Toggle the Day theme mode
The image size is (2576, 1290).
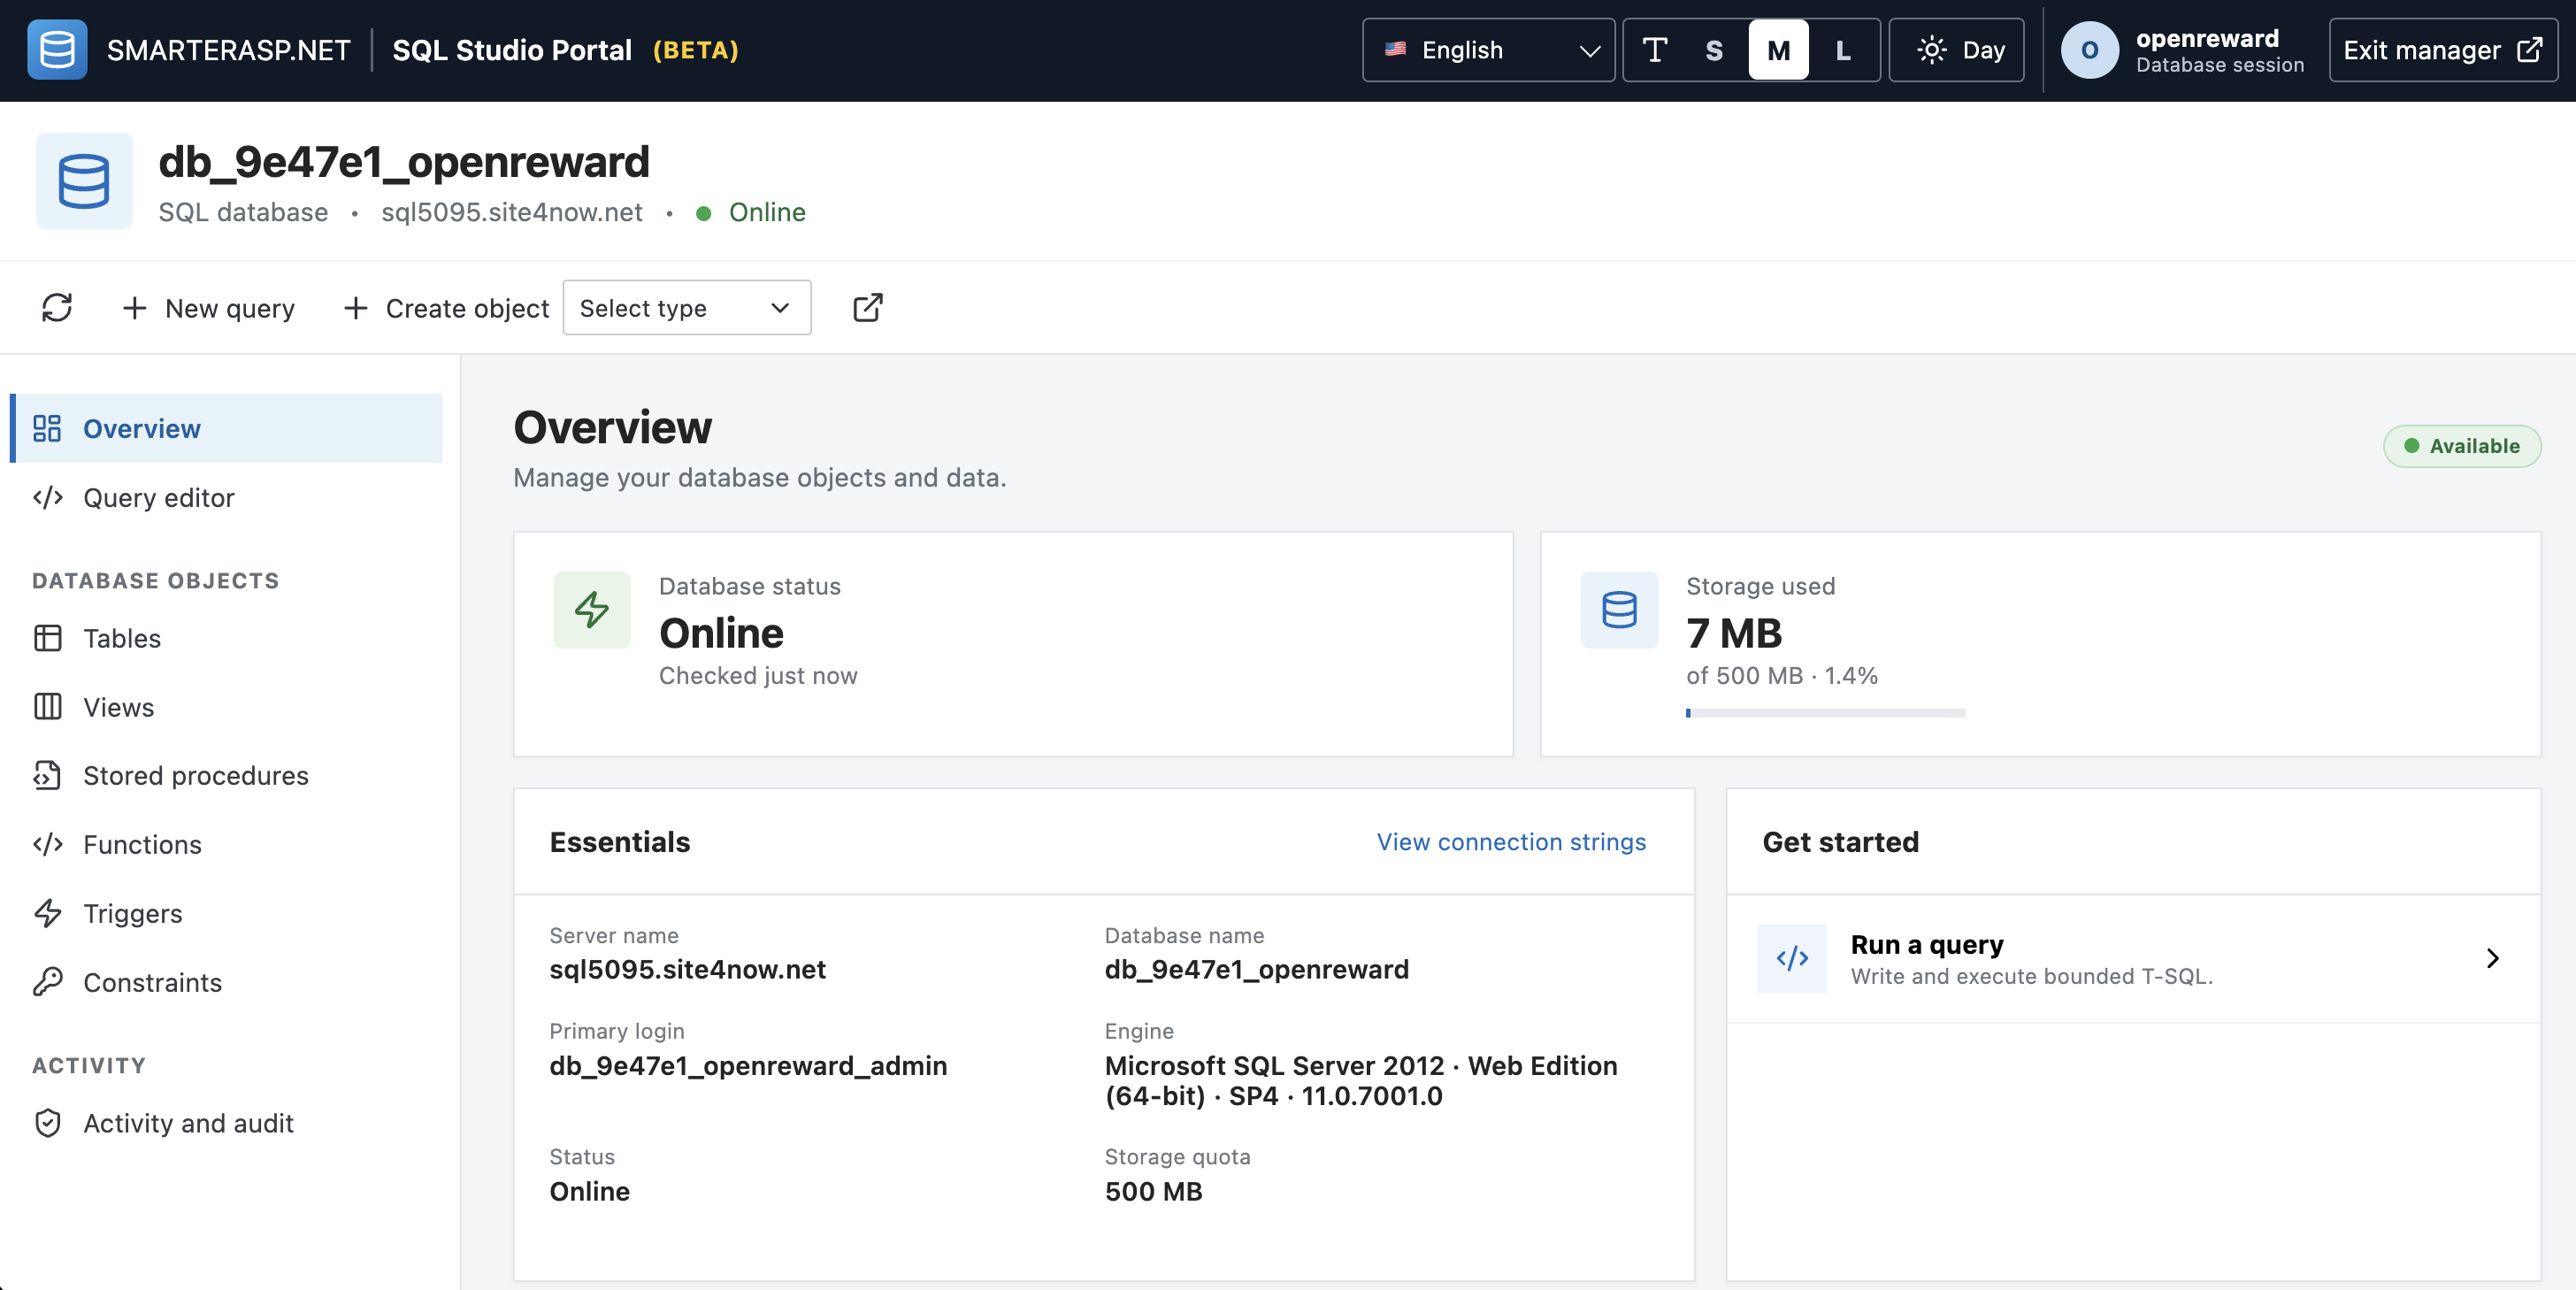[1956, 50]
